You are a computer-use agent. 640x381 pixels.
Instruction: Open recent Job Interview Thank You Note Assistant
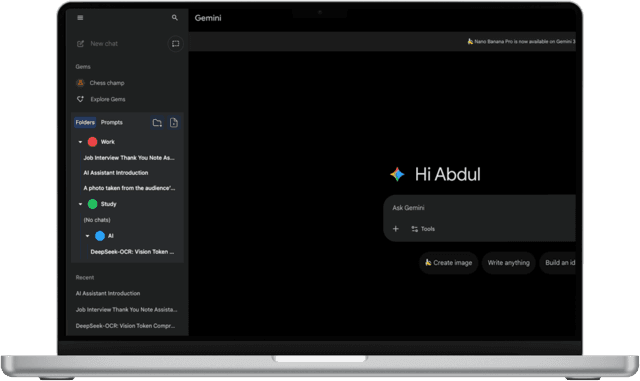tap(127, 310)
